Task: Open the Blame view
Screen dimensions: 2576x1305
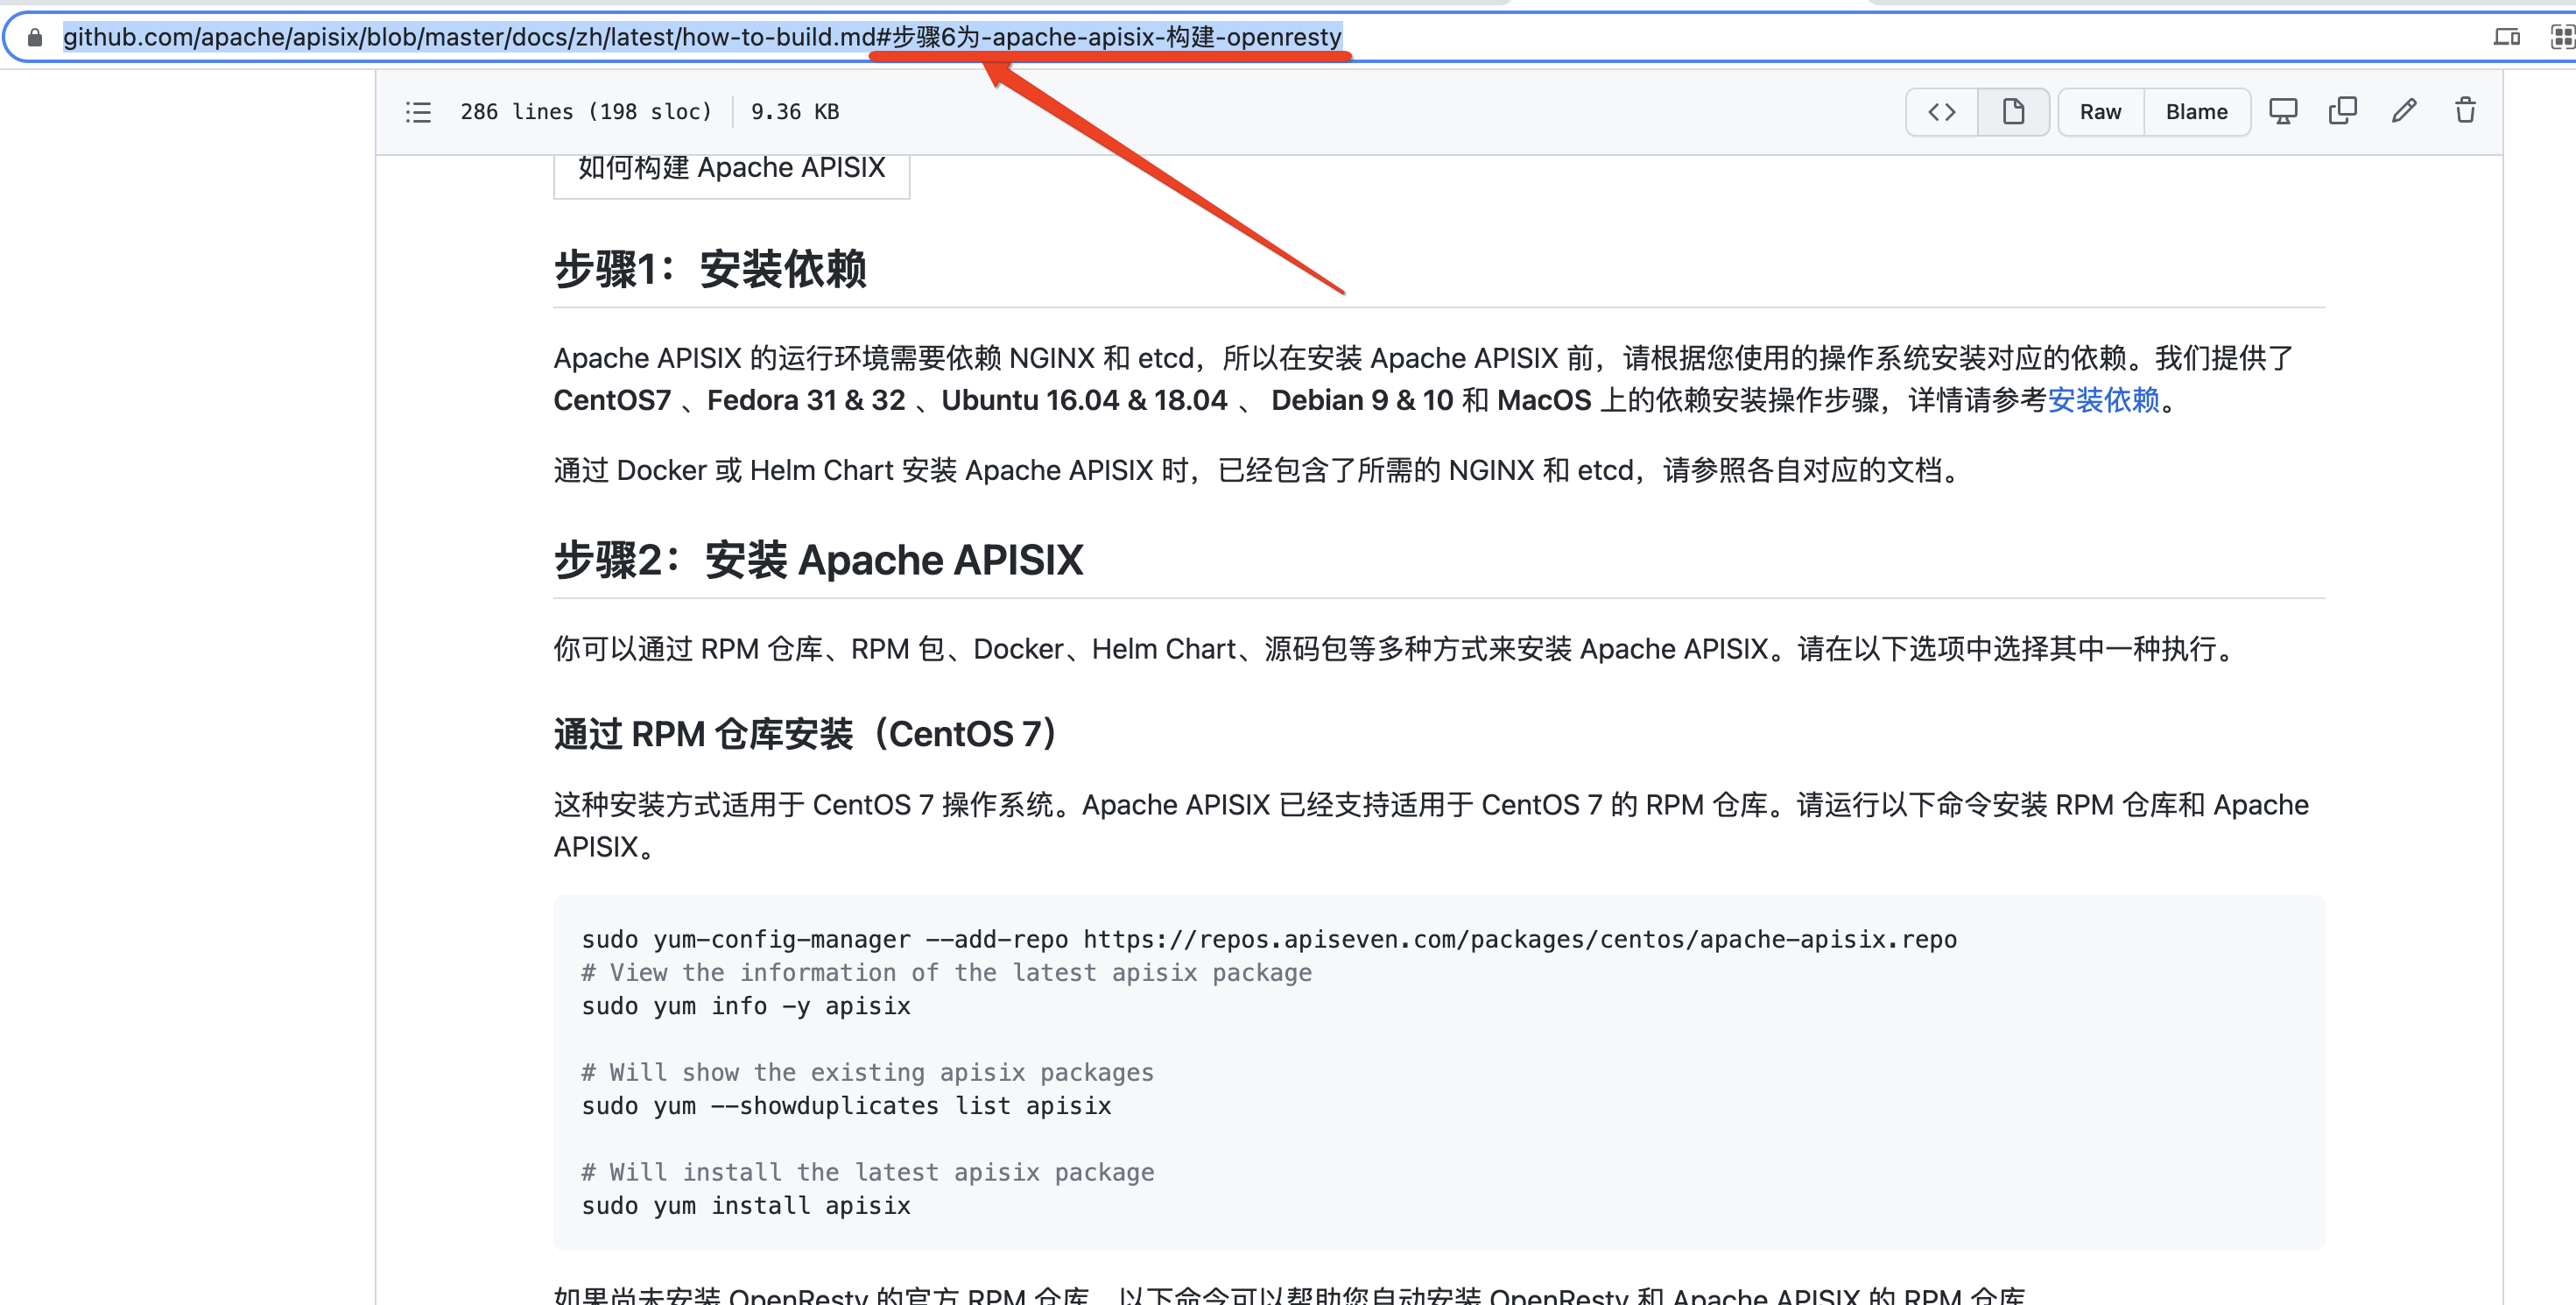Action: point(2196,112)
